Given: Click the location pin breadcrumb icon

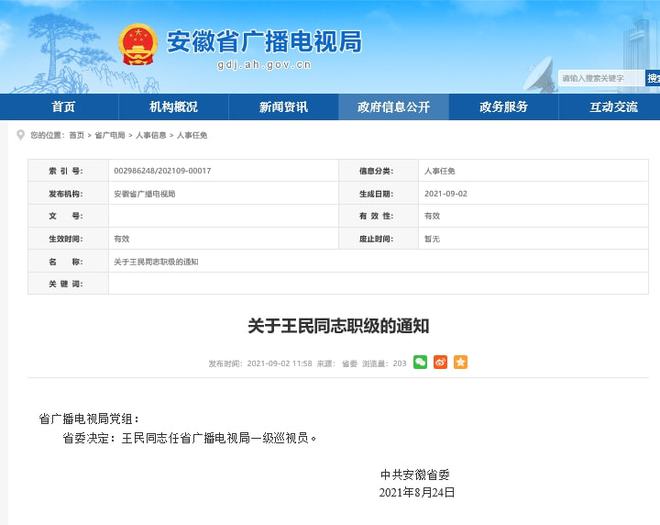Looking at the screenshot, I should 20,135.
